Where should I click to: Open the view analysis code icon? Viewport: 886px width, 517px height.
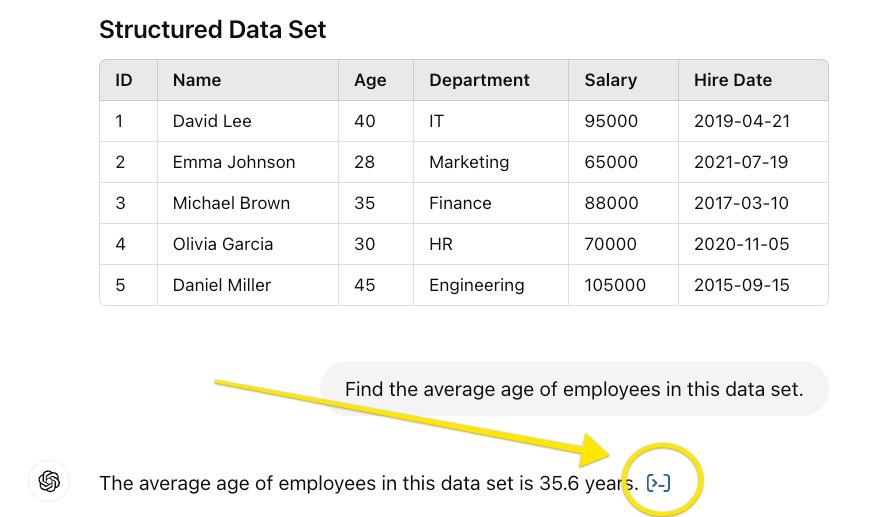[658, 483]
